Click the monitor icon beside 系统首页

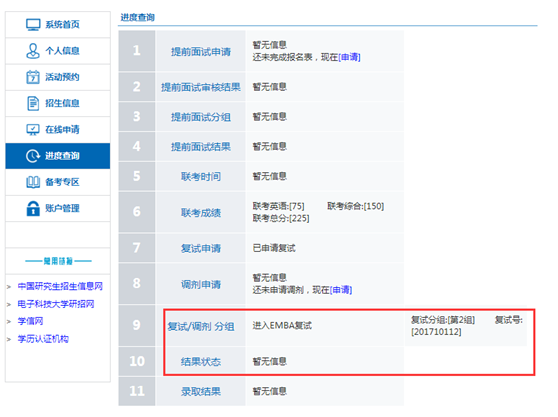point(33,25)
